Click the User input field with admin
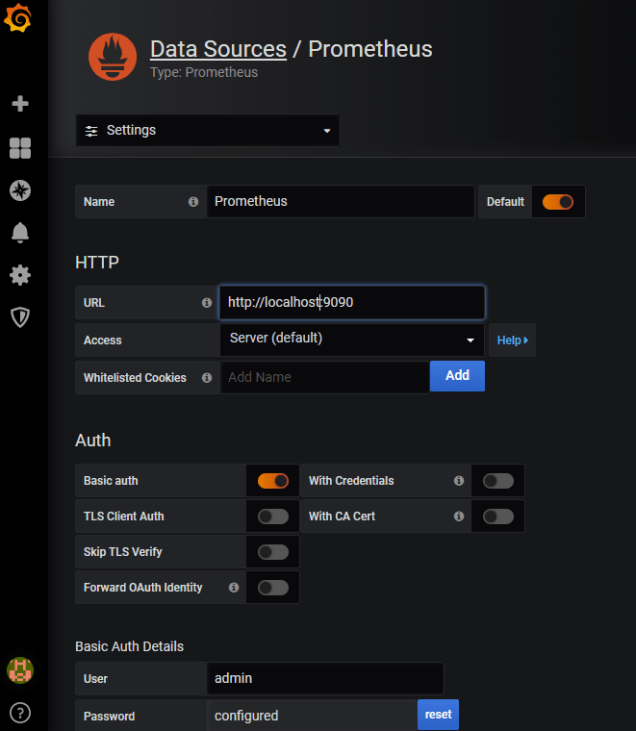Screen dimensions: 636x731 tap(325, 678)
